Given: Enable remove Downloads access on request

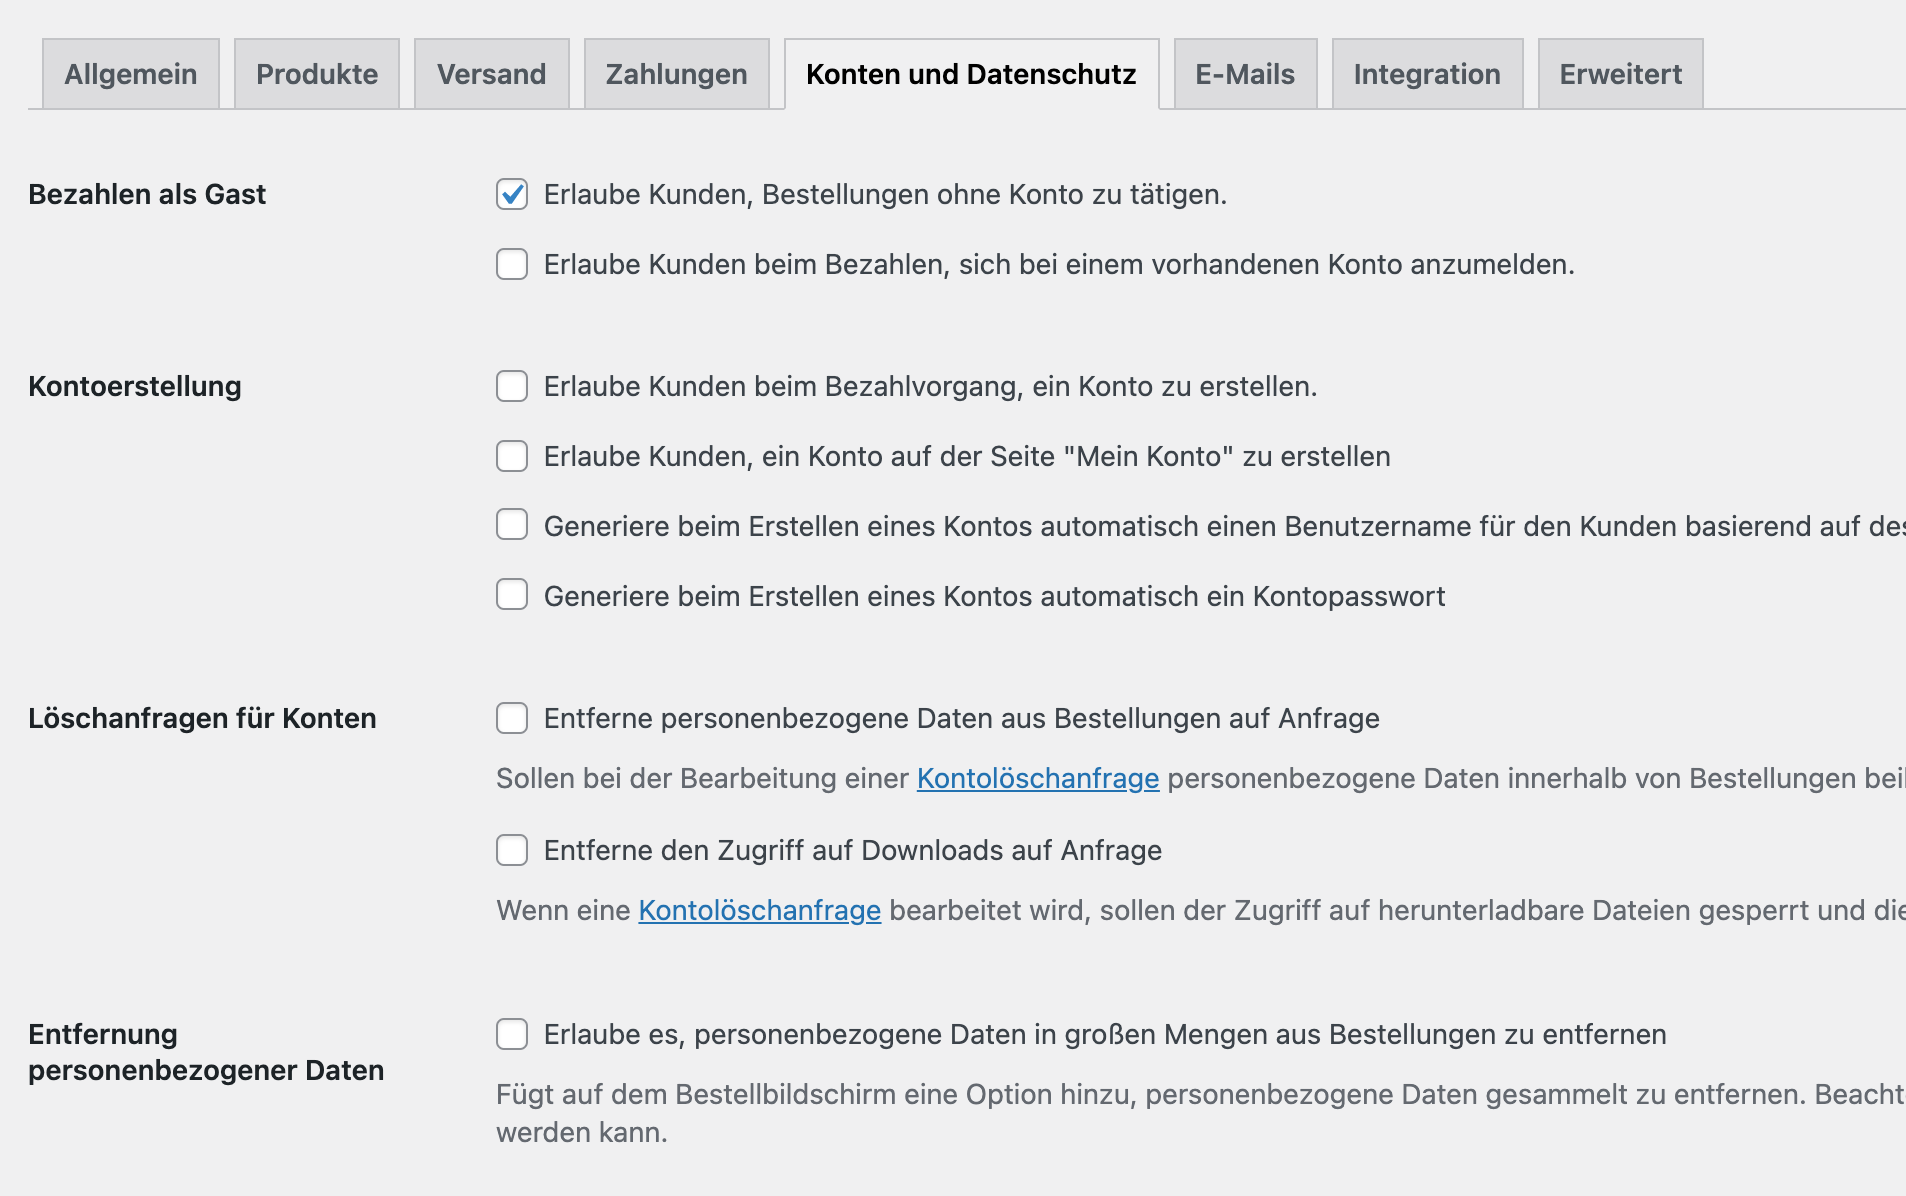Looking at the screenshot, I should click(x=512, y=850).
